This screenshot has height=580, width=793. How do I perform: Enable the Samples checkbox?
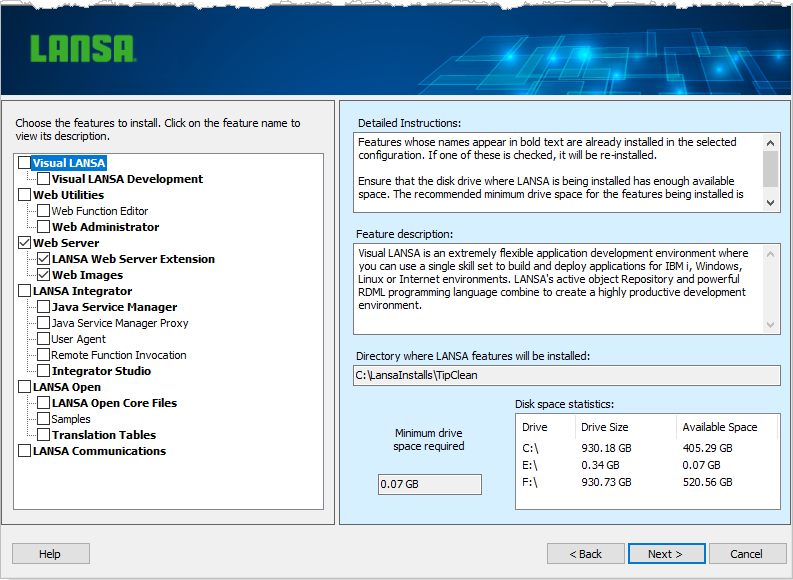(43, 419)
